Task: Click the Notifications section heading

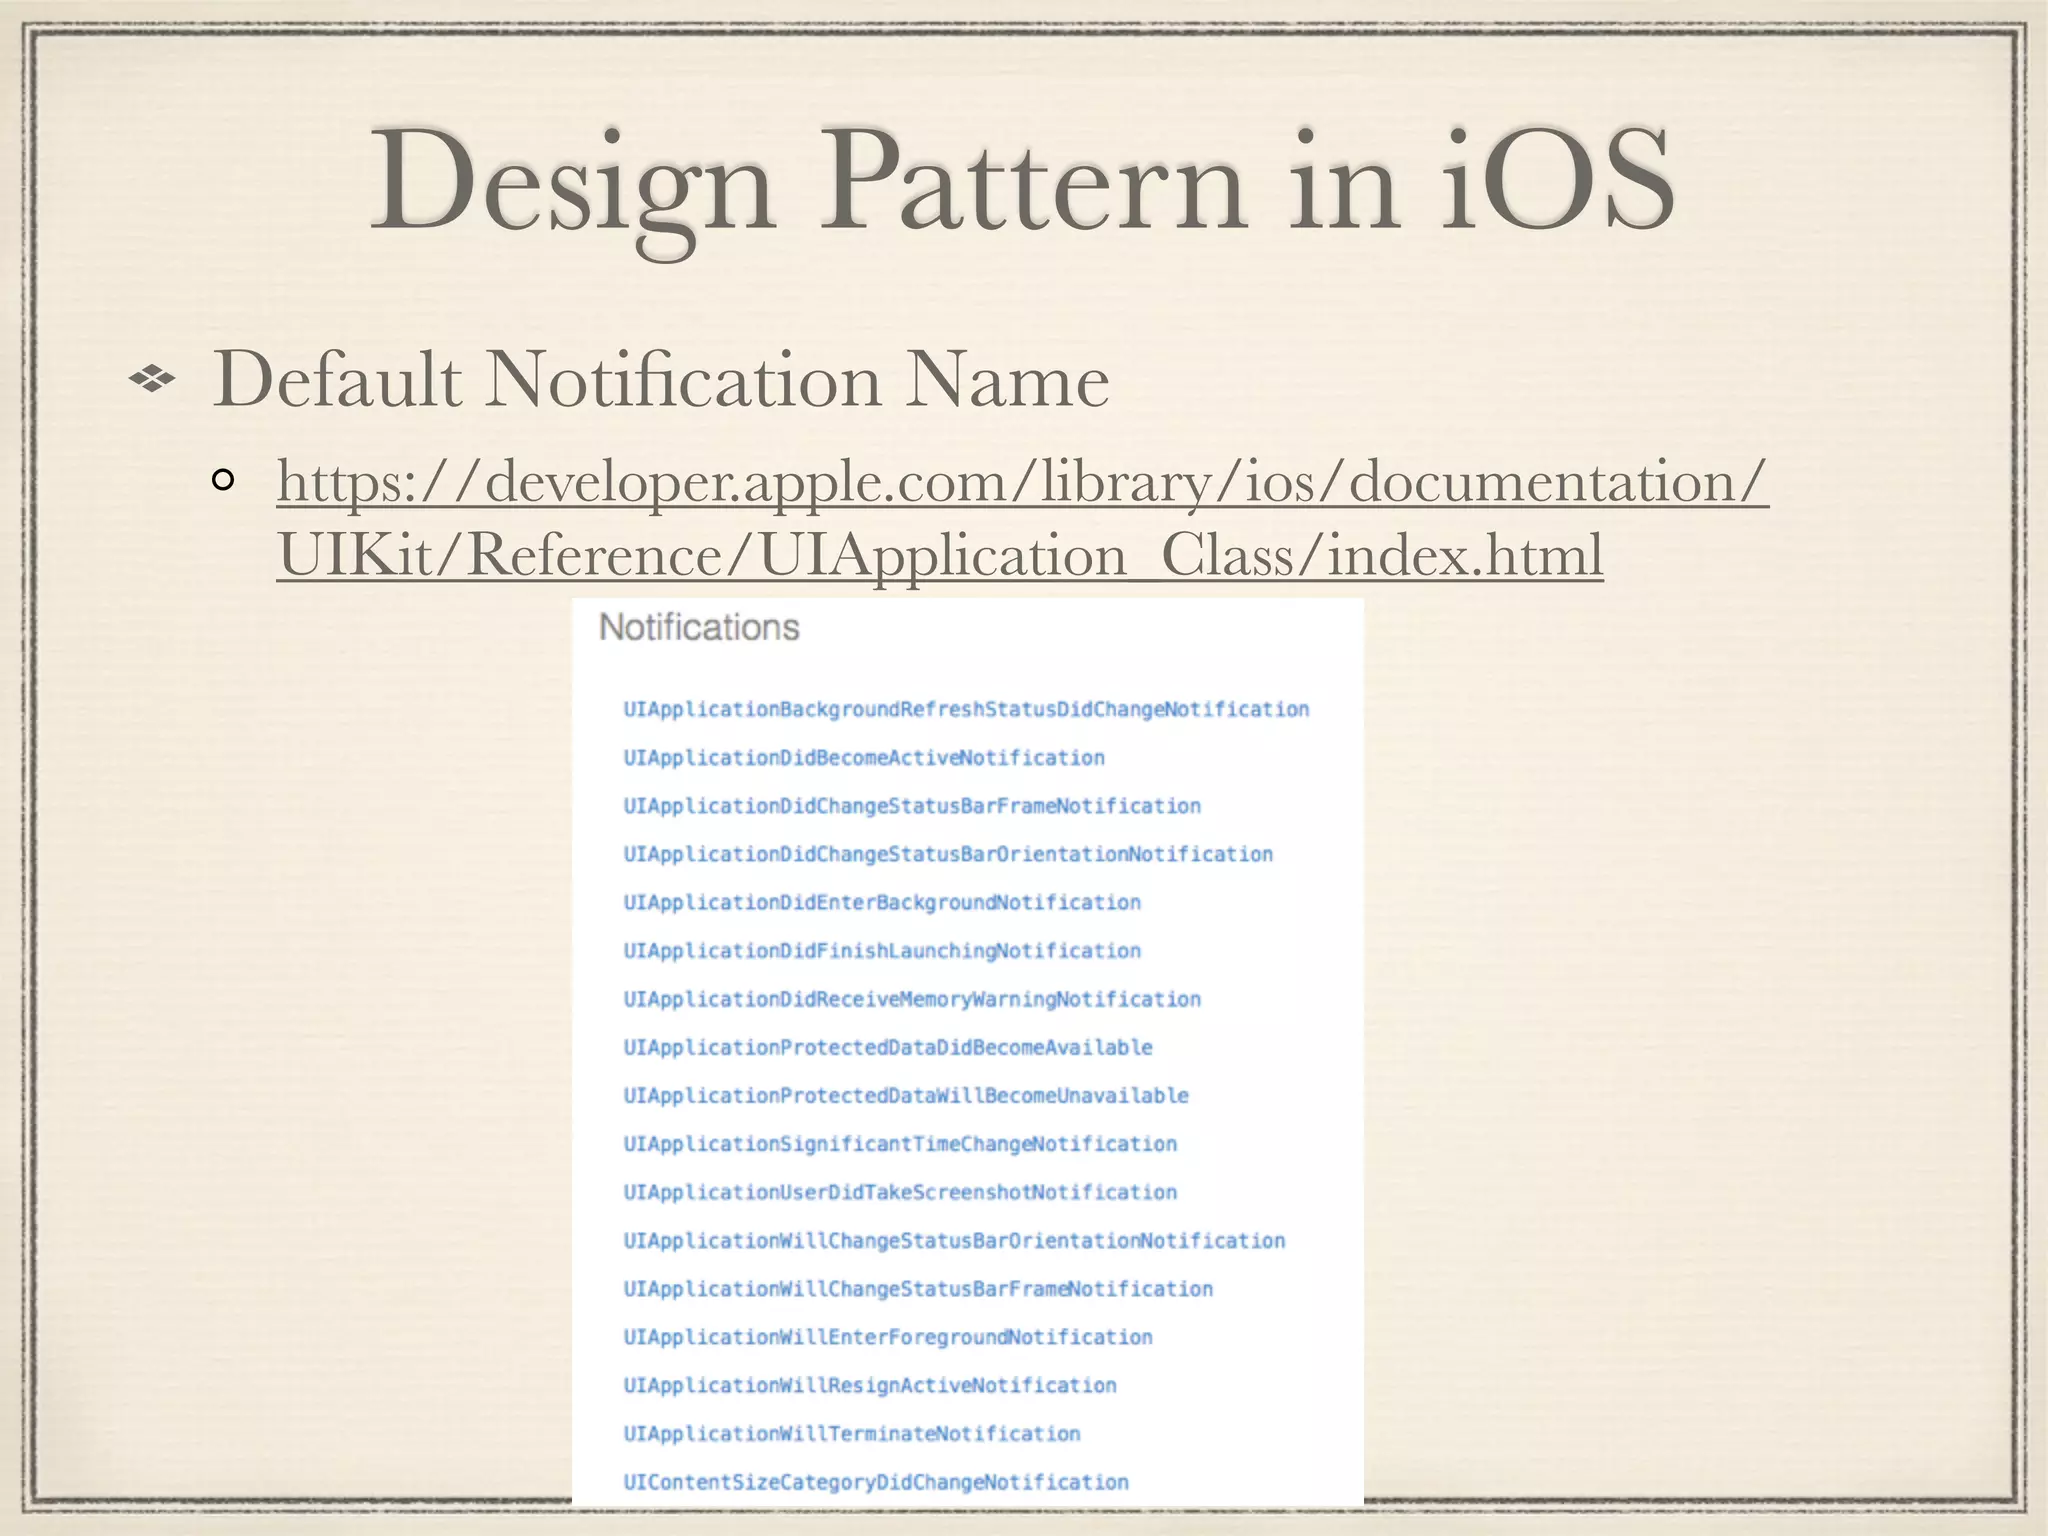Action: [x=699, y=628]
